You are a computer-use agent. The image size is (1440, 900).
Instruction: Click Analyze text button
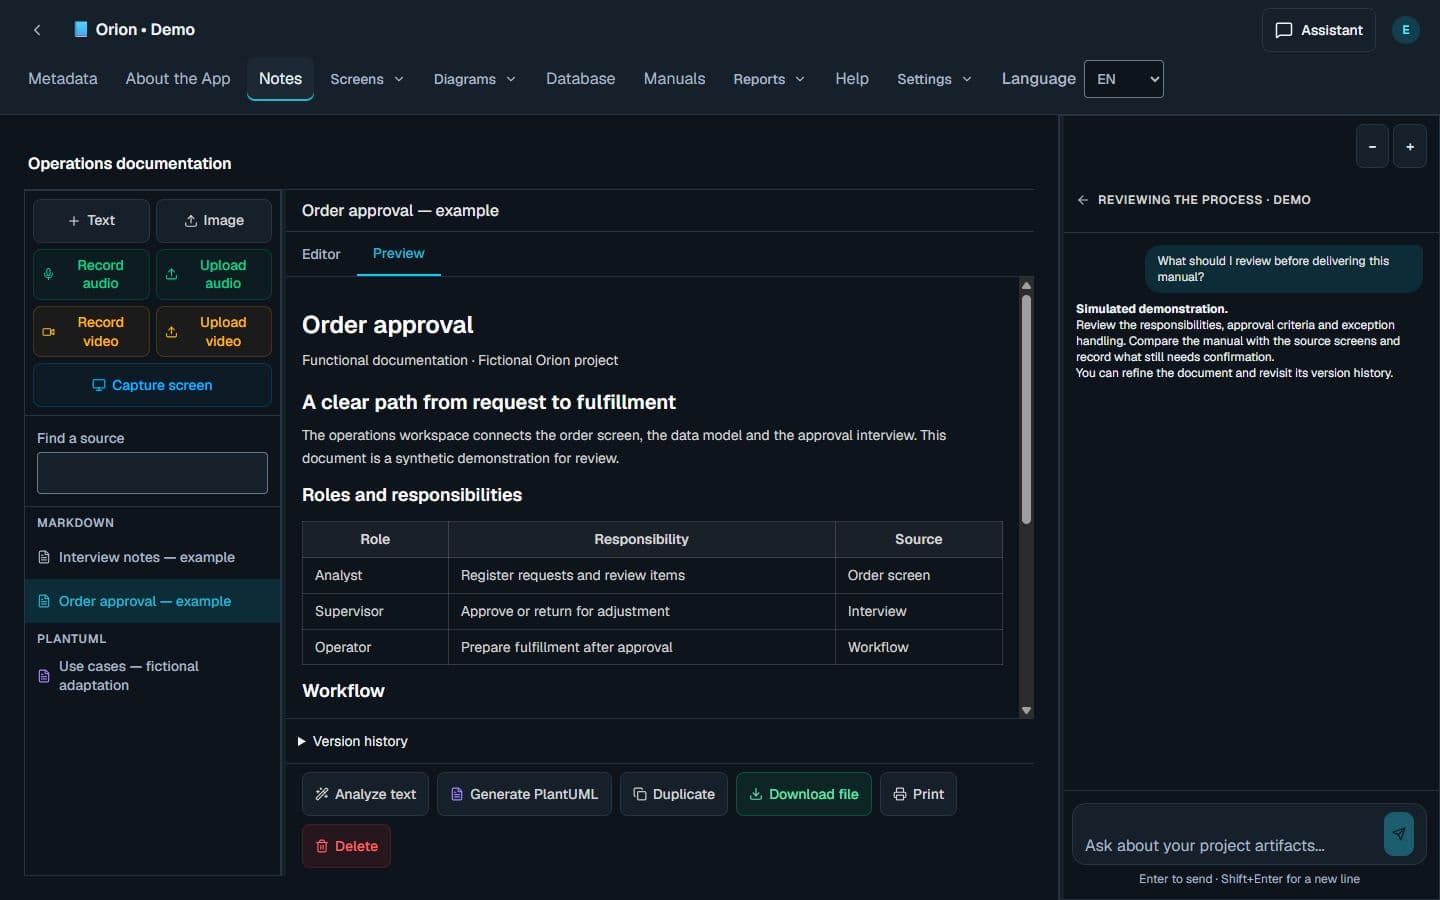(x=366, y=794)
